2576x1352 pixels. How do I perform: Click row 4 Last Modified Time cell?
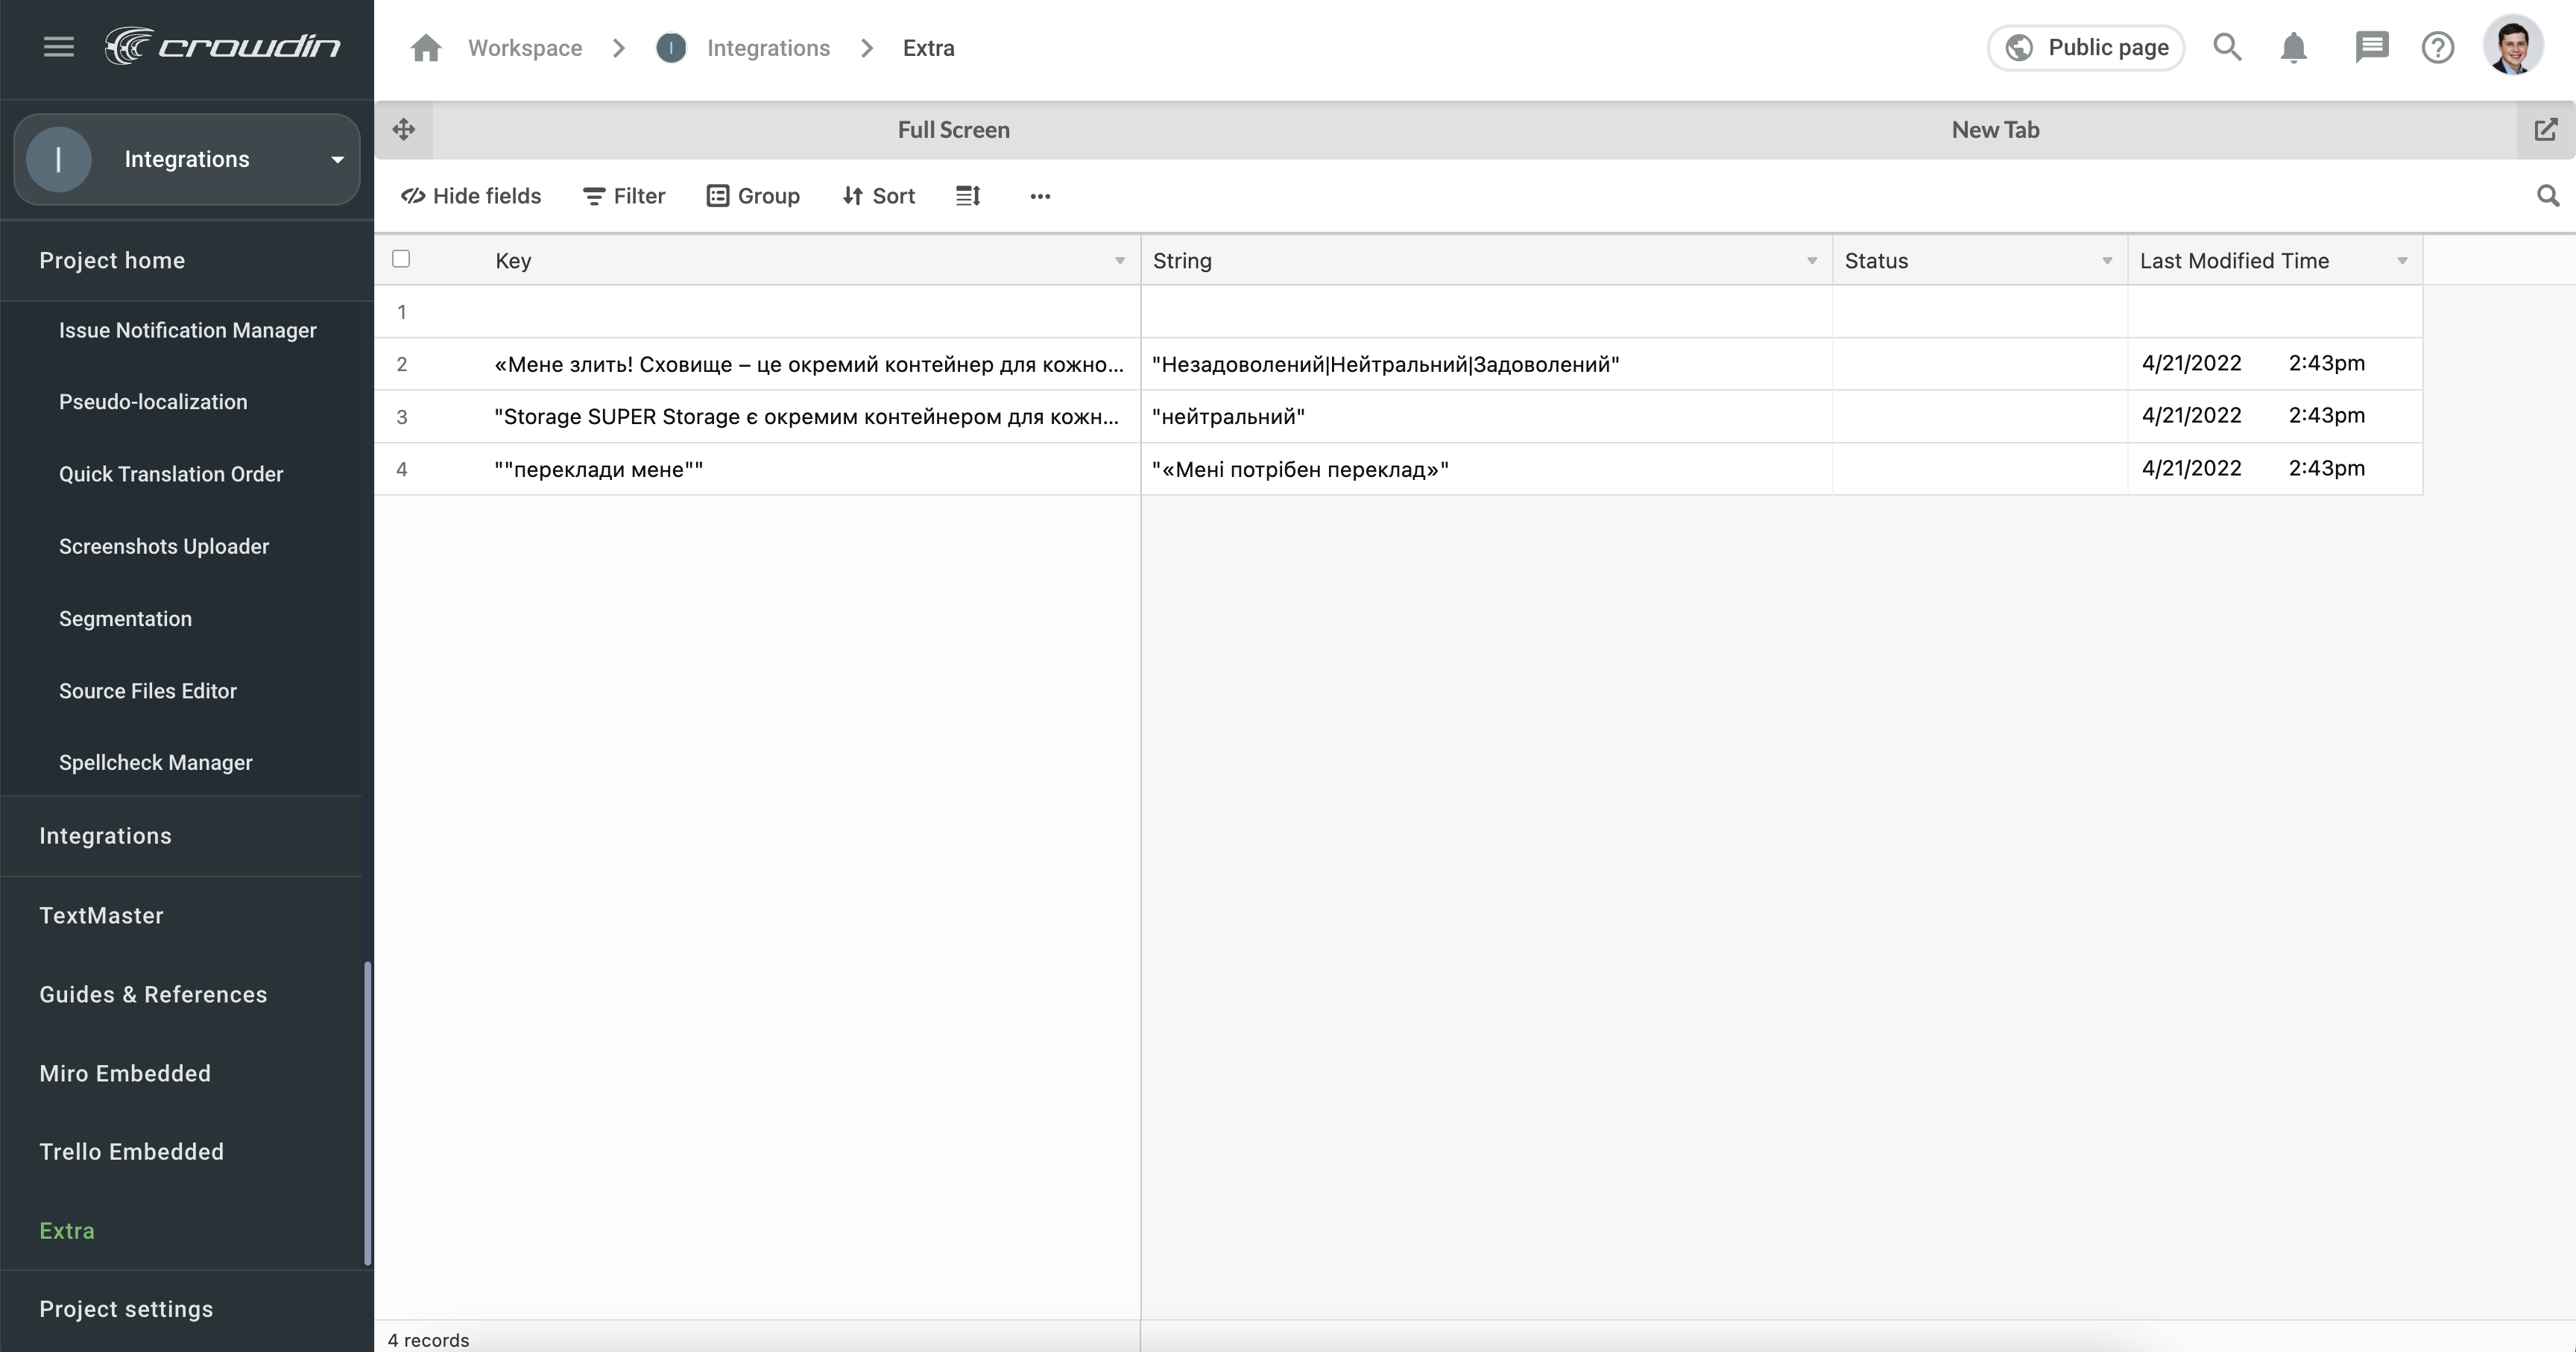[x=2275, y=469]
